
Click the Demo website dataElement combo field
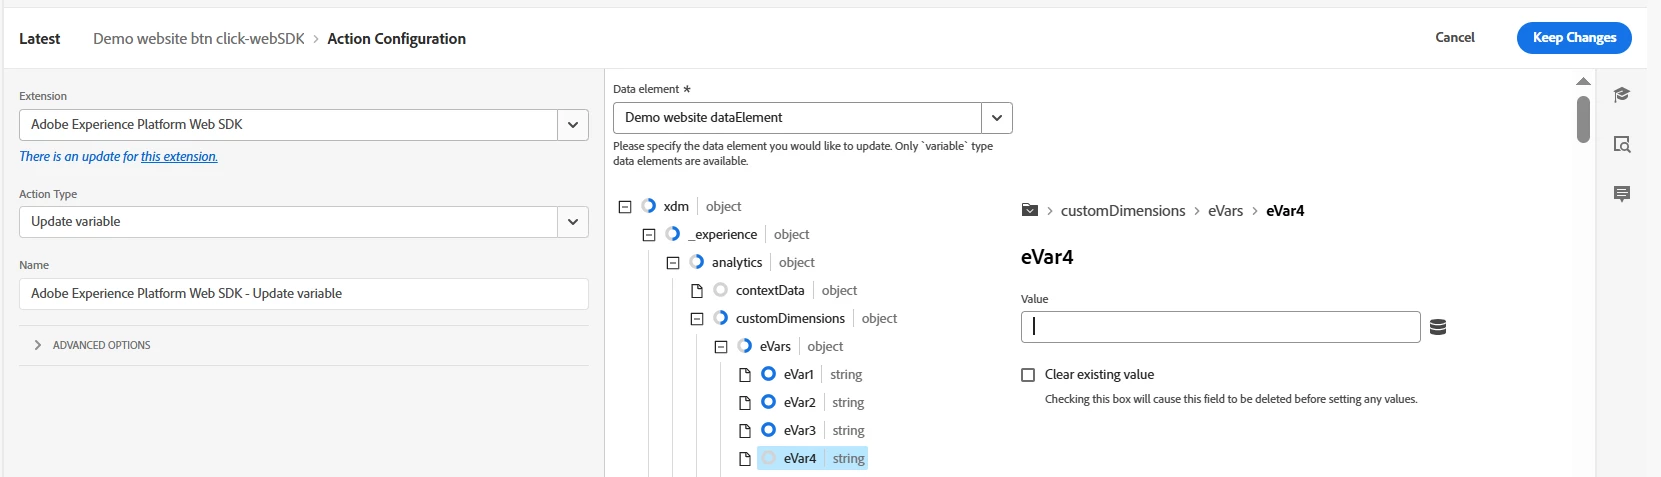pos(797,118)
